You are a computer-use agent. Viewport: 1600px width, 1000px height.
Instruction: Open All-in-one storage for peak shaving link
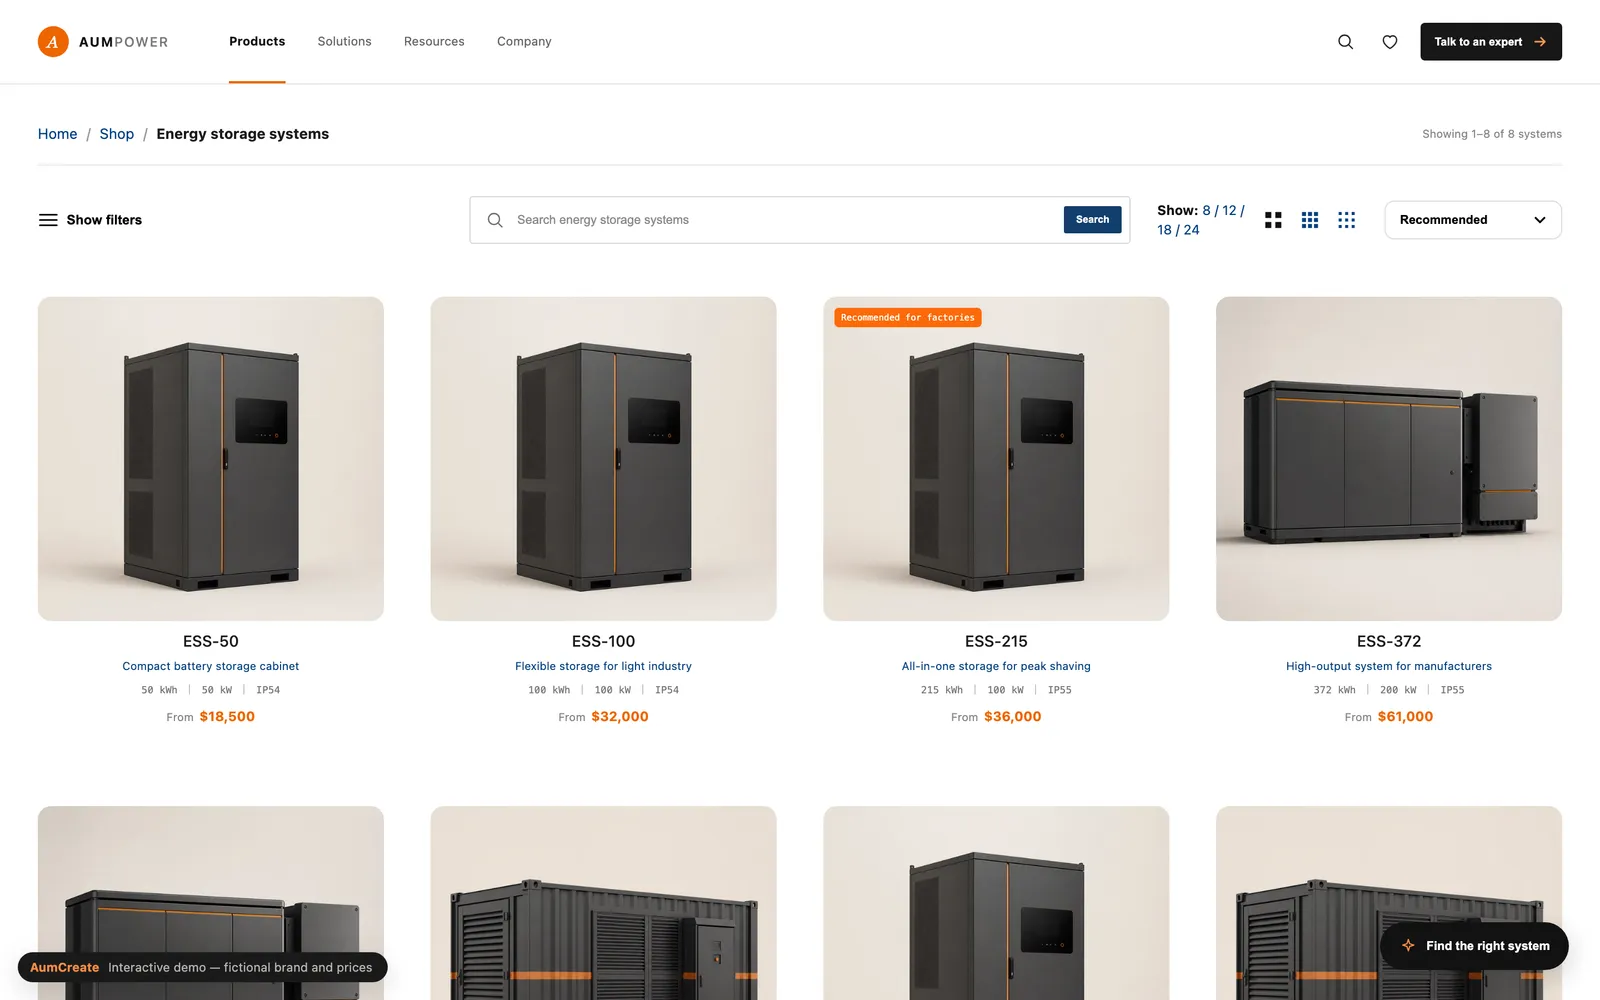[x=996, y=666]
